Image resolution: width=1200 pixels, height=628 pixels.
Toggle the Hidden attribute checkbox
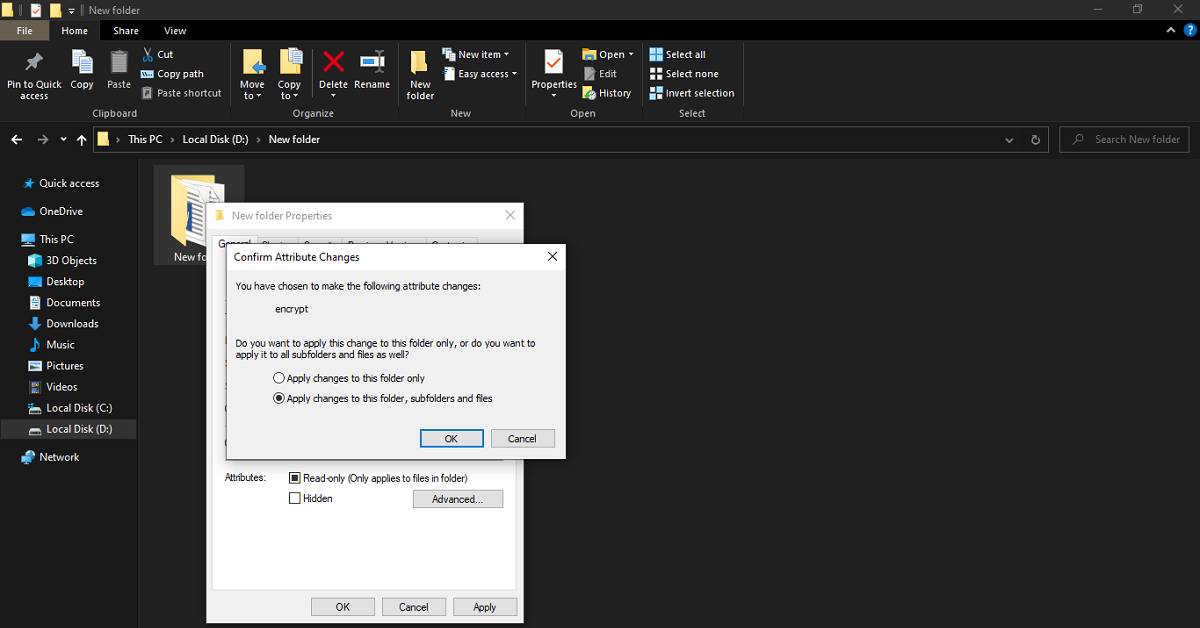click(295, 498)
